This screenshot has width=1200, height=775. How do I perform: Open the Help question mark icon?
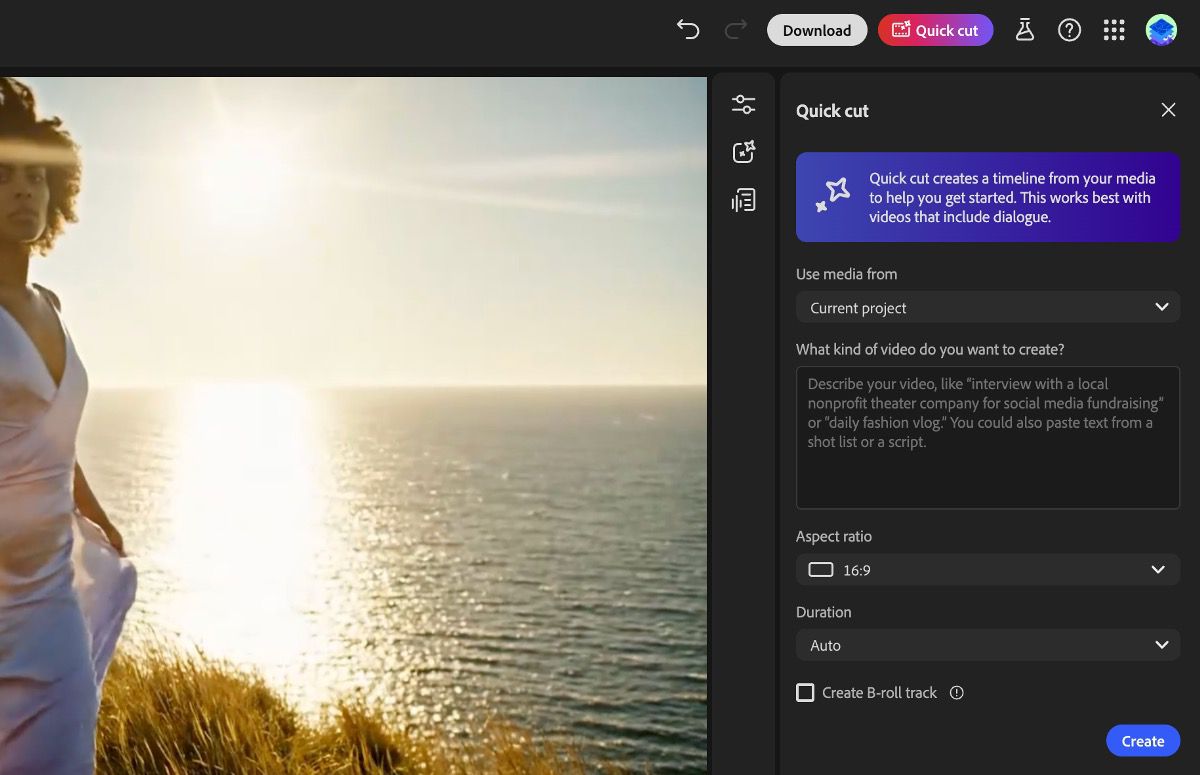(x=1069, y=30)
